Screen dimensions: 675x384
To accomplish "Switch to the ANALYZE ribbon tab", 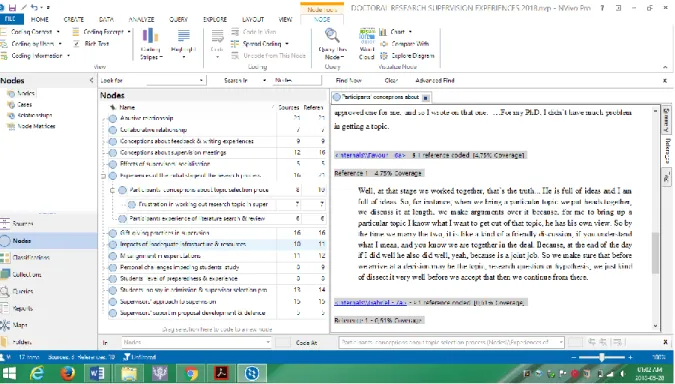I will coord(141,19).
